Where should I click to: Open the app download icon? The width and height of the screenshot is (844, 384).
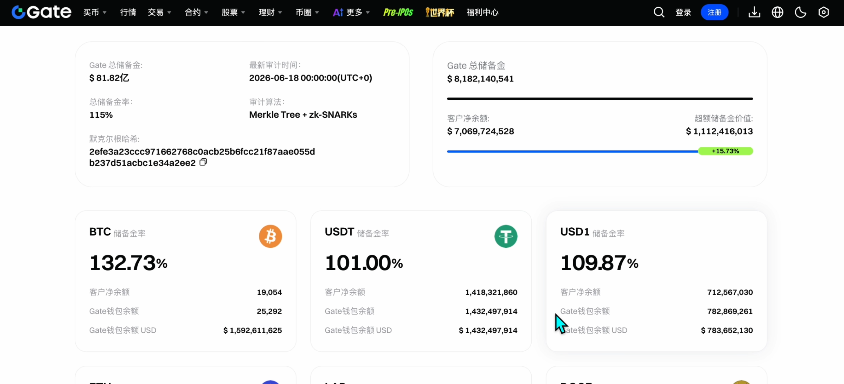click(x=755, y=12)
